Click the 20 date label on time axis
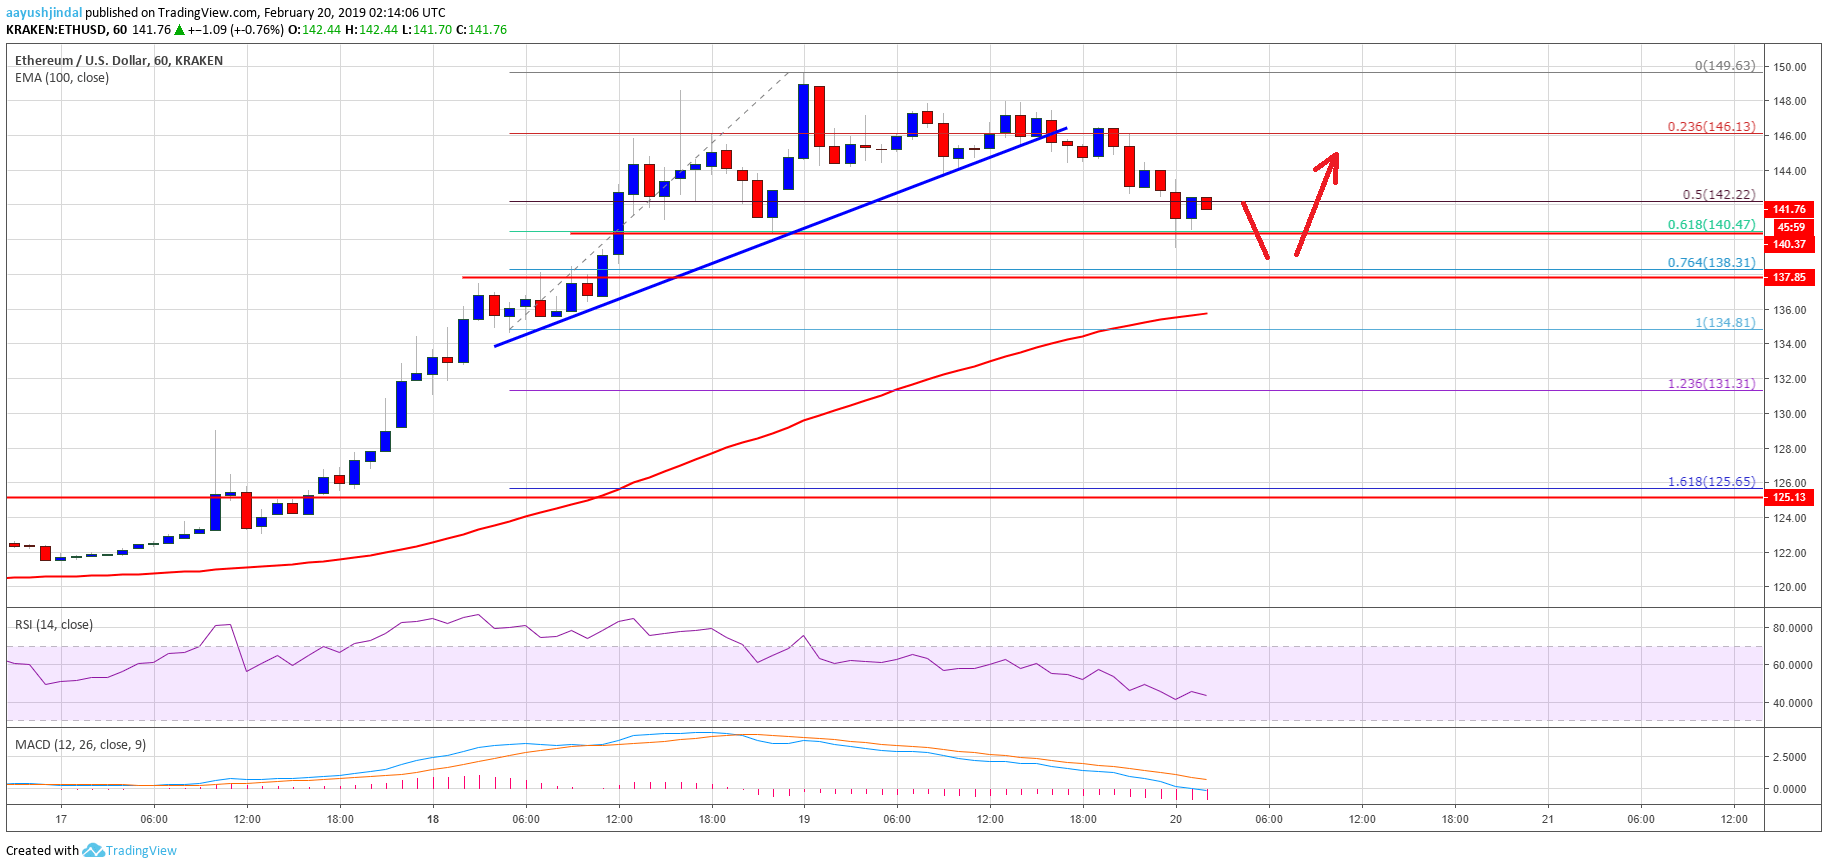 click(x=1176, y=819)
